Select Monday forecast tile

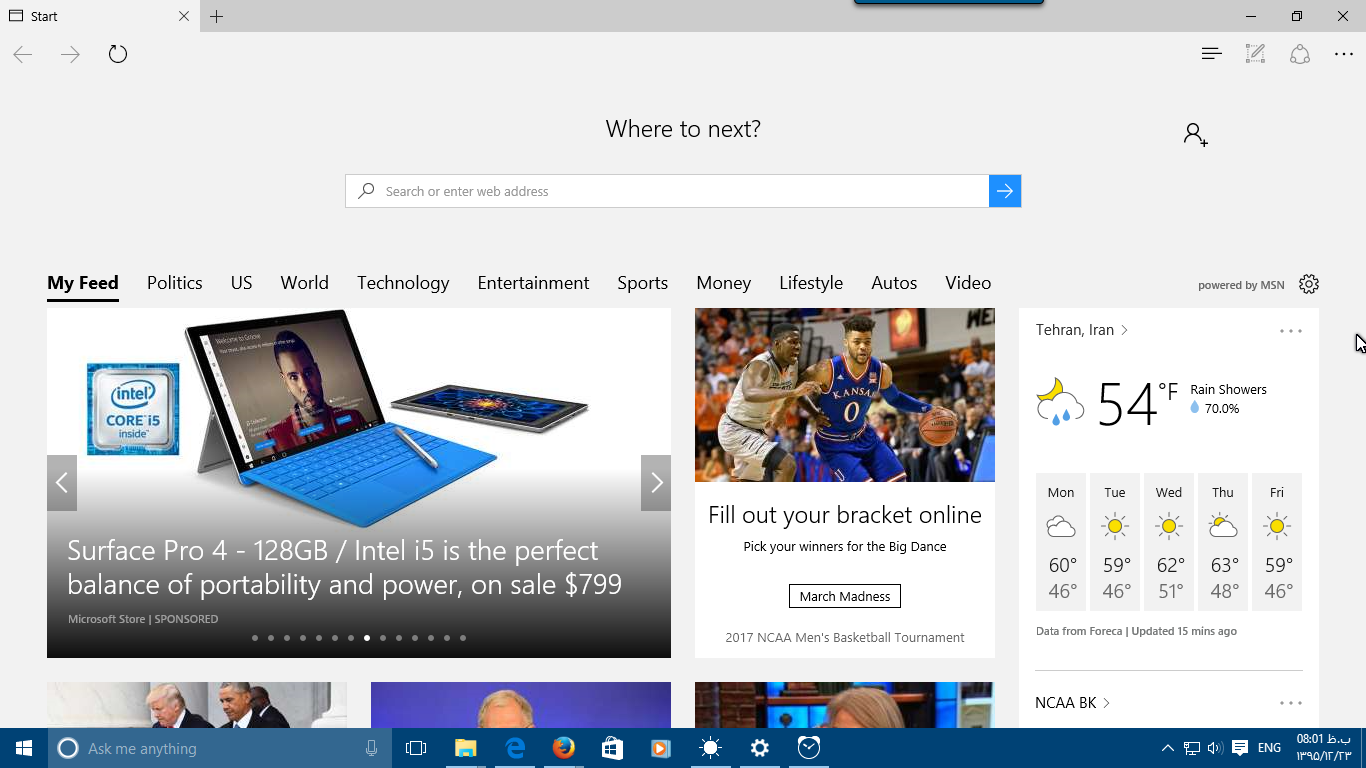(1061, 542)
